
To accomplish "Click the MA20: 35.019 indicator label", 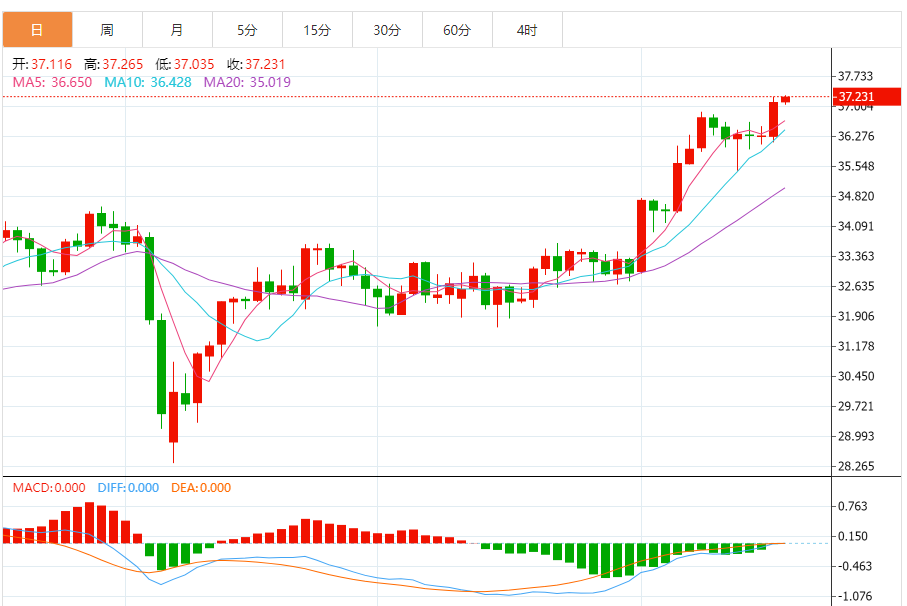I will [x=247, y=82].
